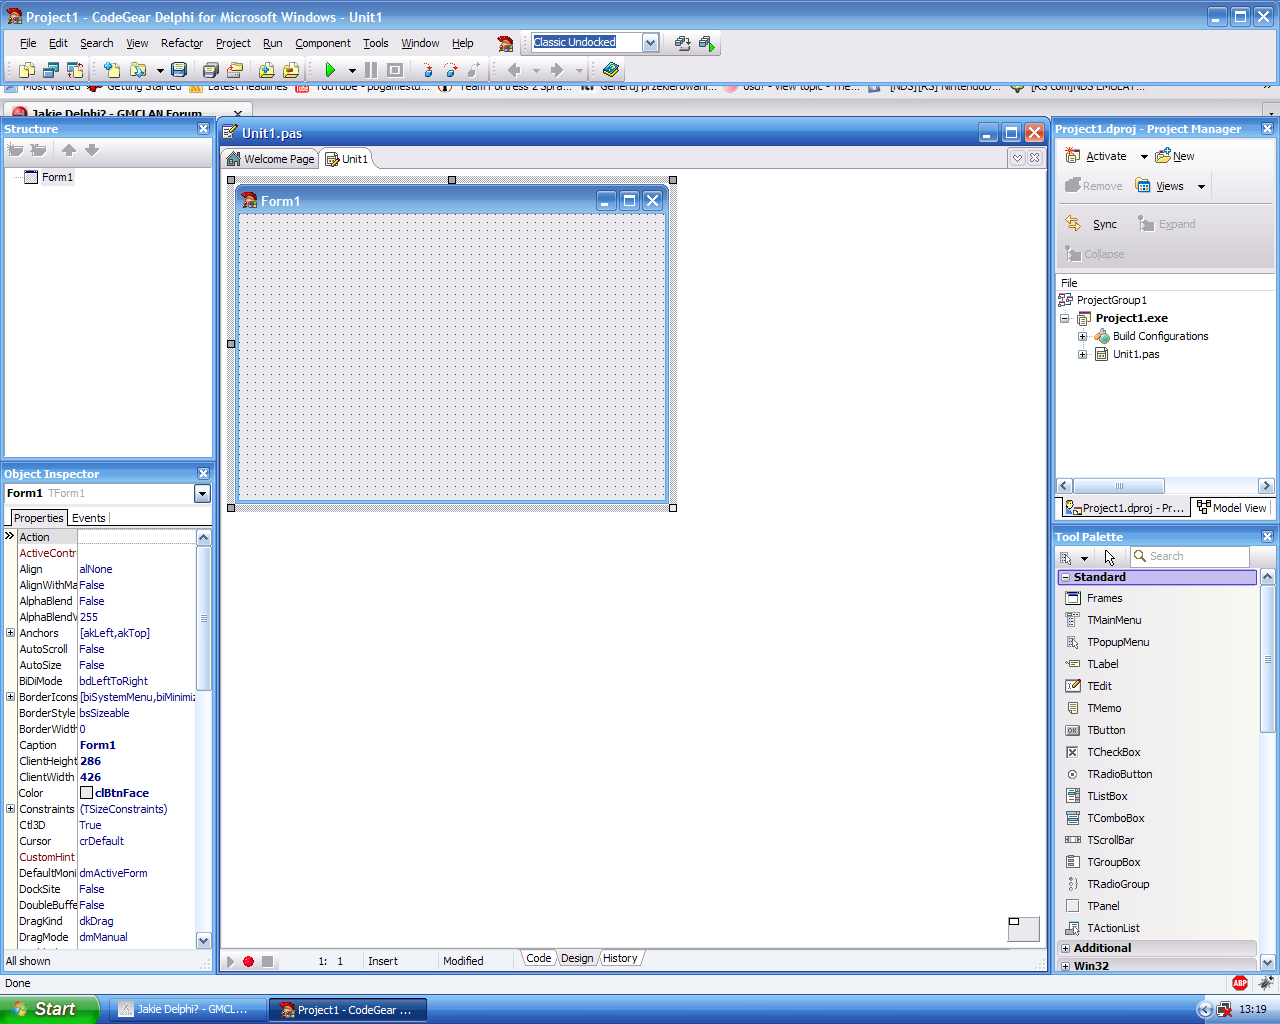Pick TRadioButton component in Tool Palette
This screenshot has width=1280, height=1024.
click(x=1119, y=774)
